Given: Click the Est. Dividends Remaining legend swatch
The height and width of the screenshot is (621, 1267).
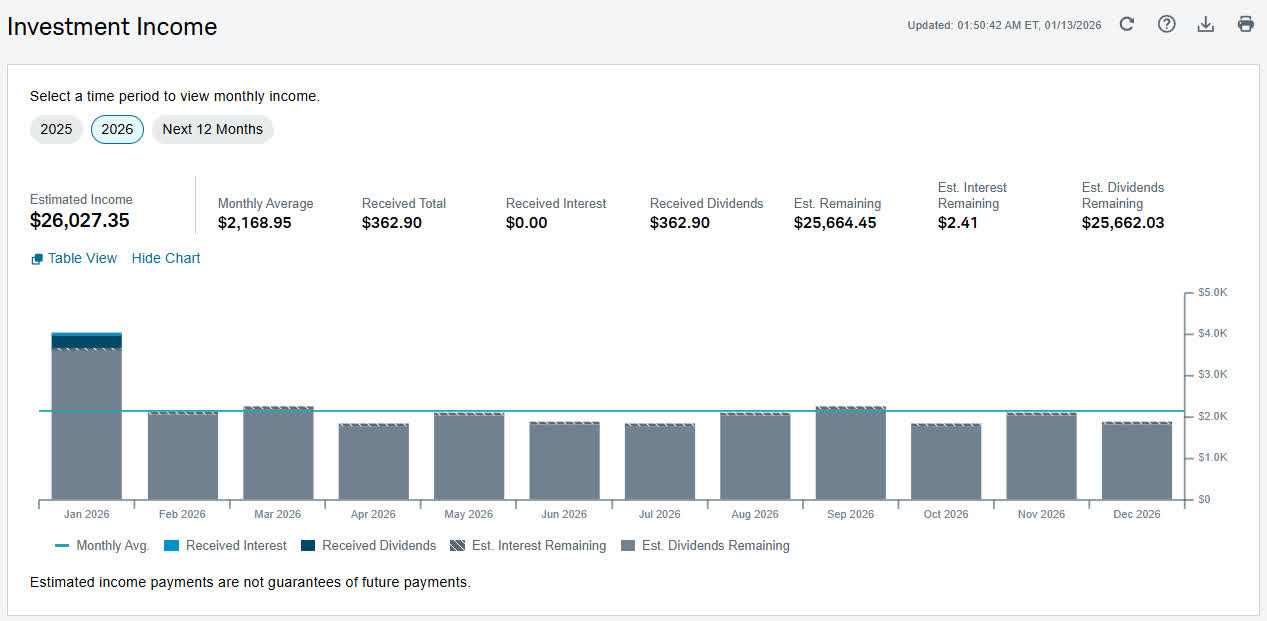Looking at the screenshot, I should pos(628,546).
